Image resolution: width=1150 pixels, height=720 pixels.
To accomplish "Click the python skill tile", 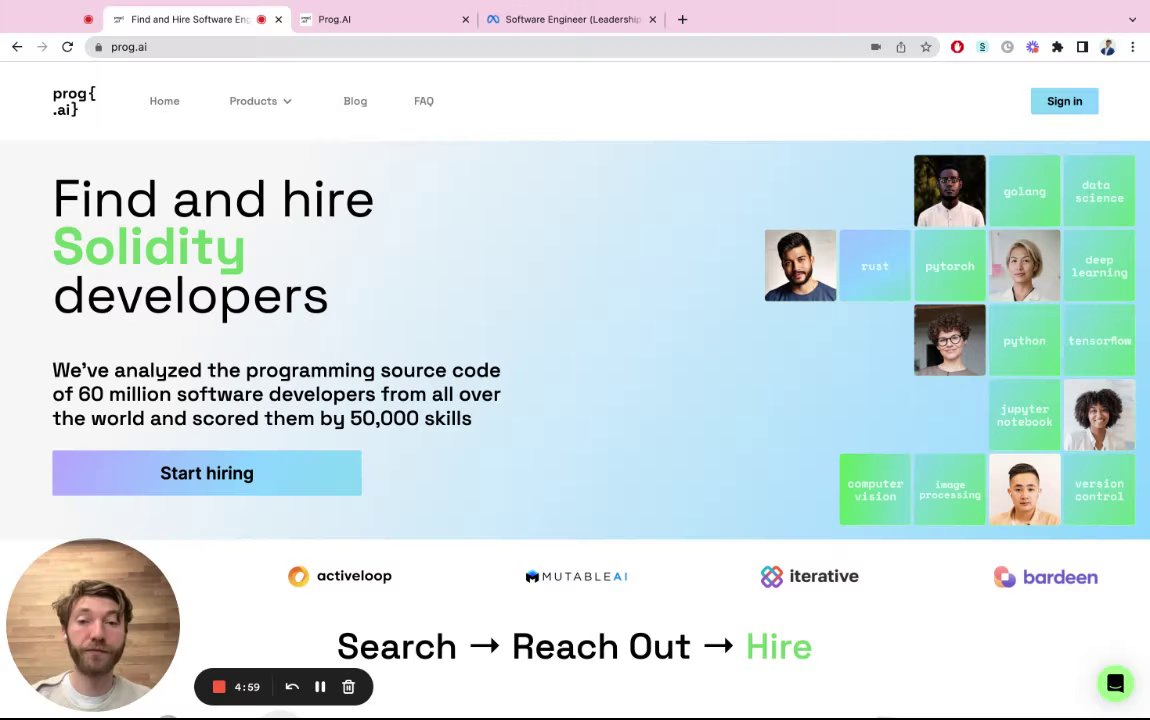I will 1024,340.
